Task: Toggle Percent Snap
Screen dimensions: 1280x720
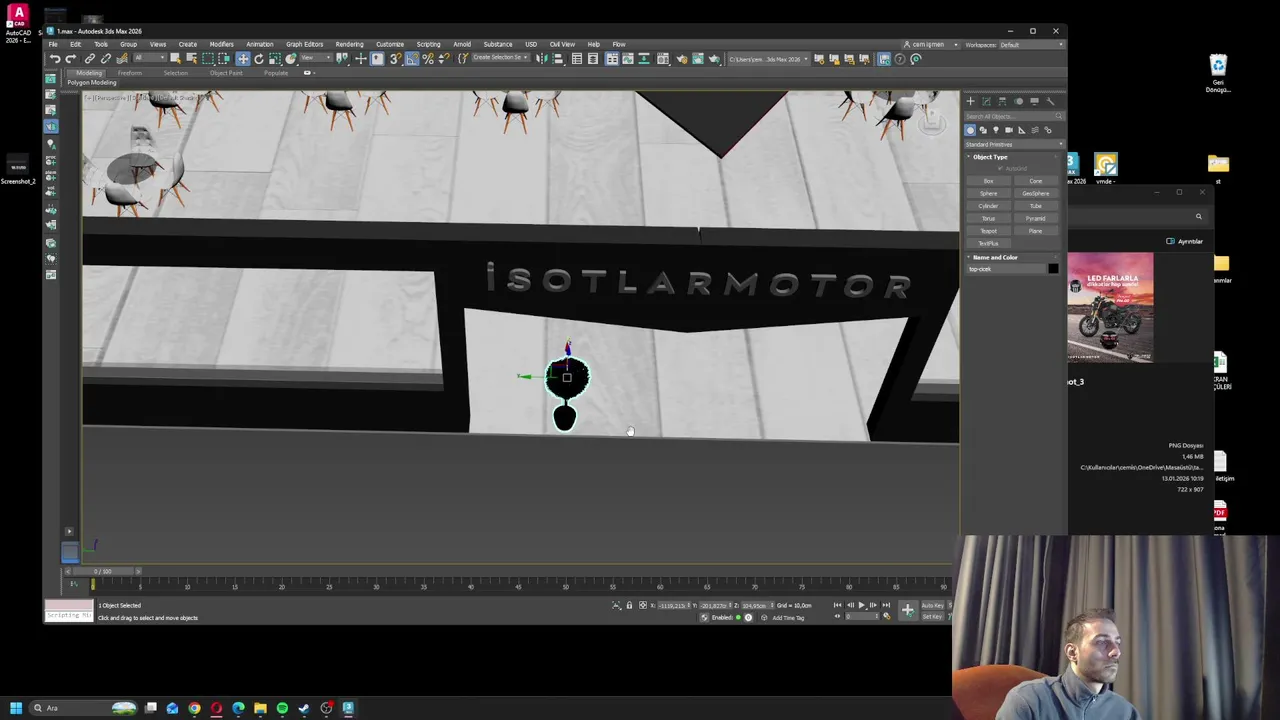Action: [428, 58]
